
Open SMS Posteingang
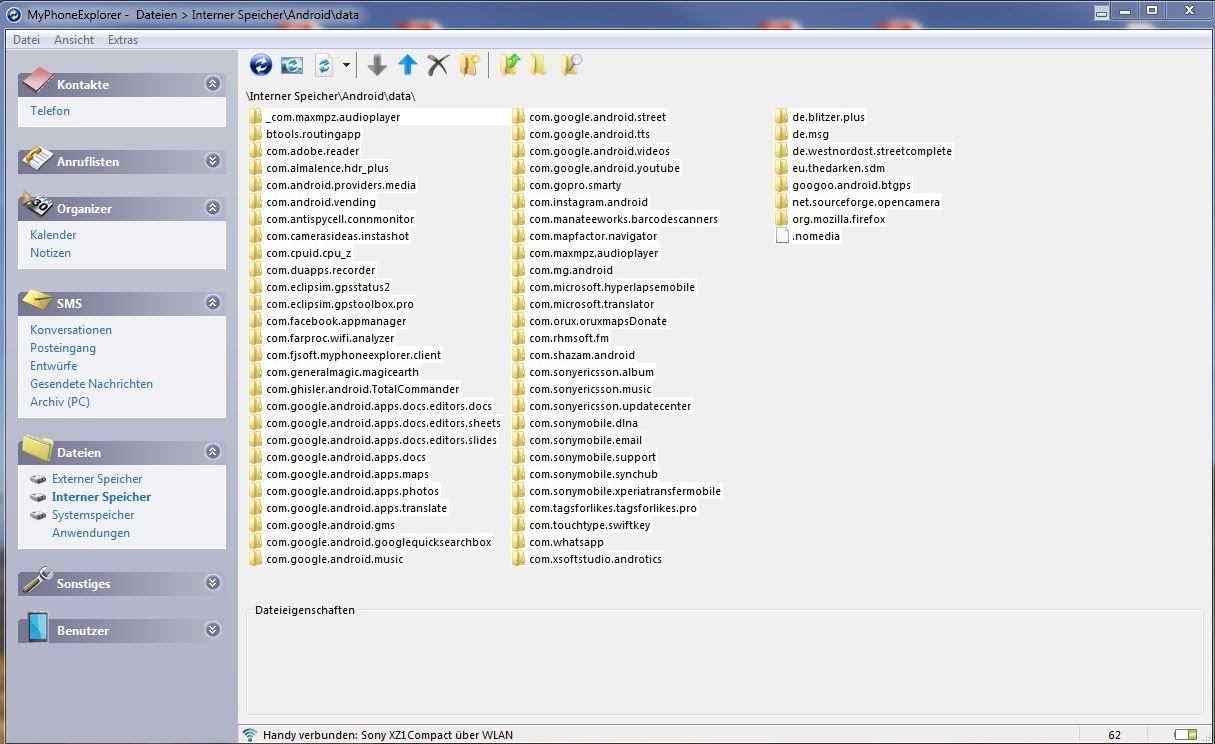pos(63,348)
